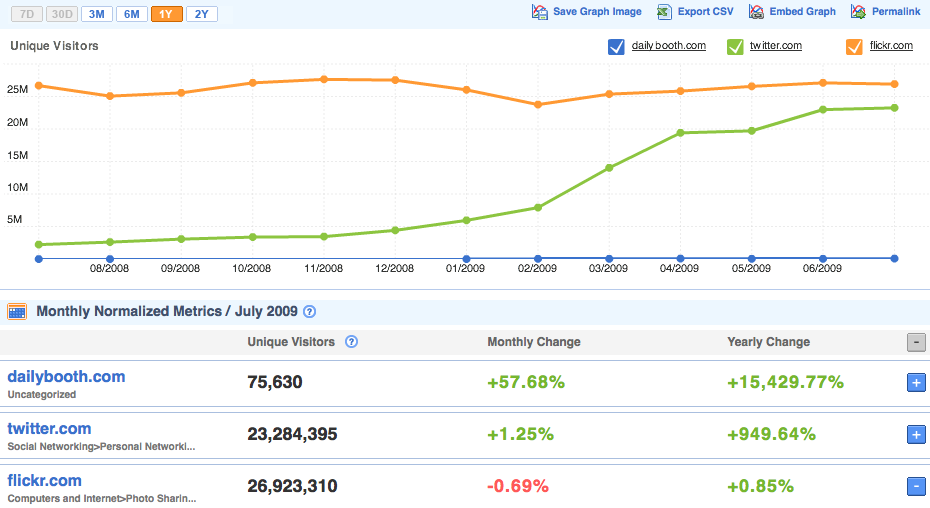Click the Export CSV link
This screenshot has width=930, height=508.
point(705,11)
